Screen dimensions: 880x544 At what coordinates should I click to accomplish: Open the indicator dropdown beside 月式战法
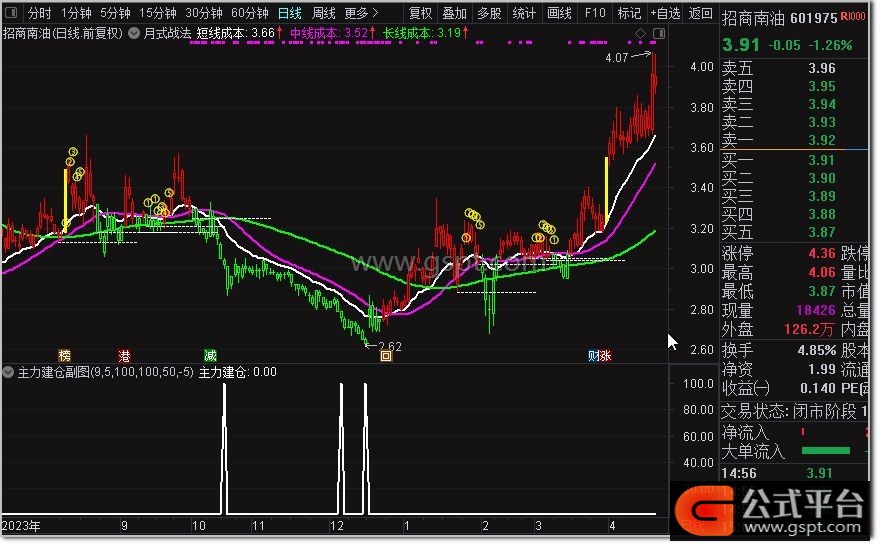(134, 33)
